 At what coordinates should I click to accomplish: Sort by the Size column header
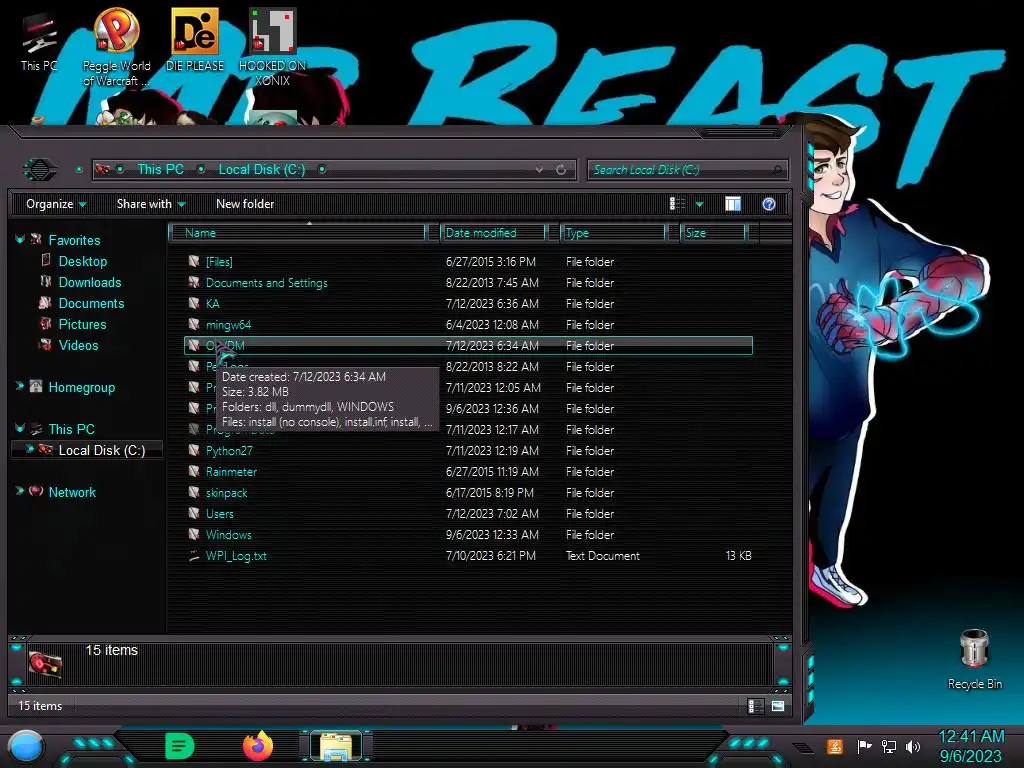click(x=714, y=232)
